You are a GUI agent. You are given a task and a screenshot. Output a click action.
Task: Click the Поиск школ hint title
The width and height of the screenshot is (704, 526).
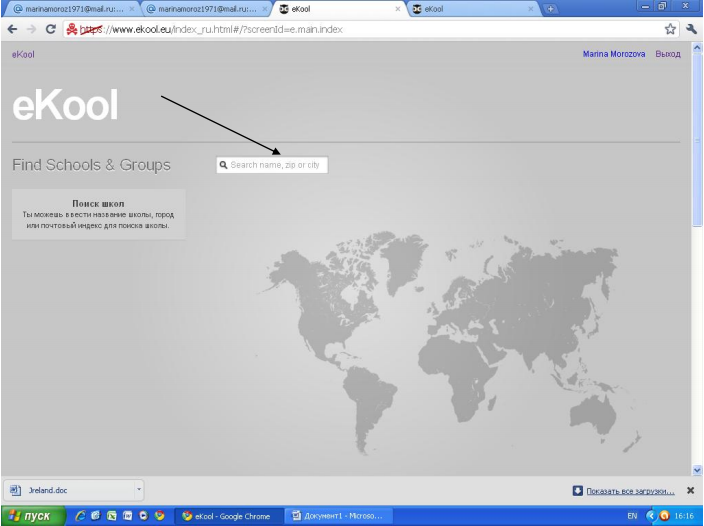[98, 203]
